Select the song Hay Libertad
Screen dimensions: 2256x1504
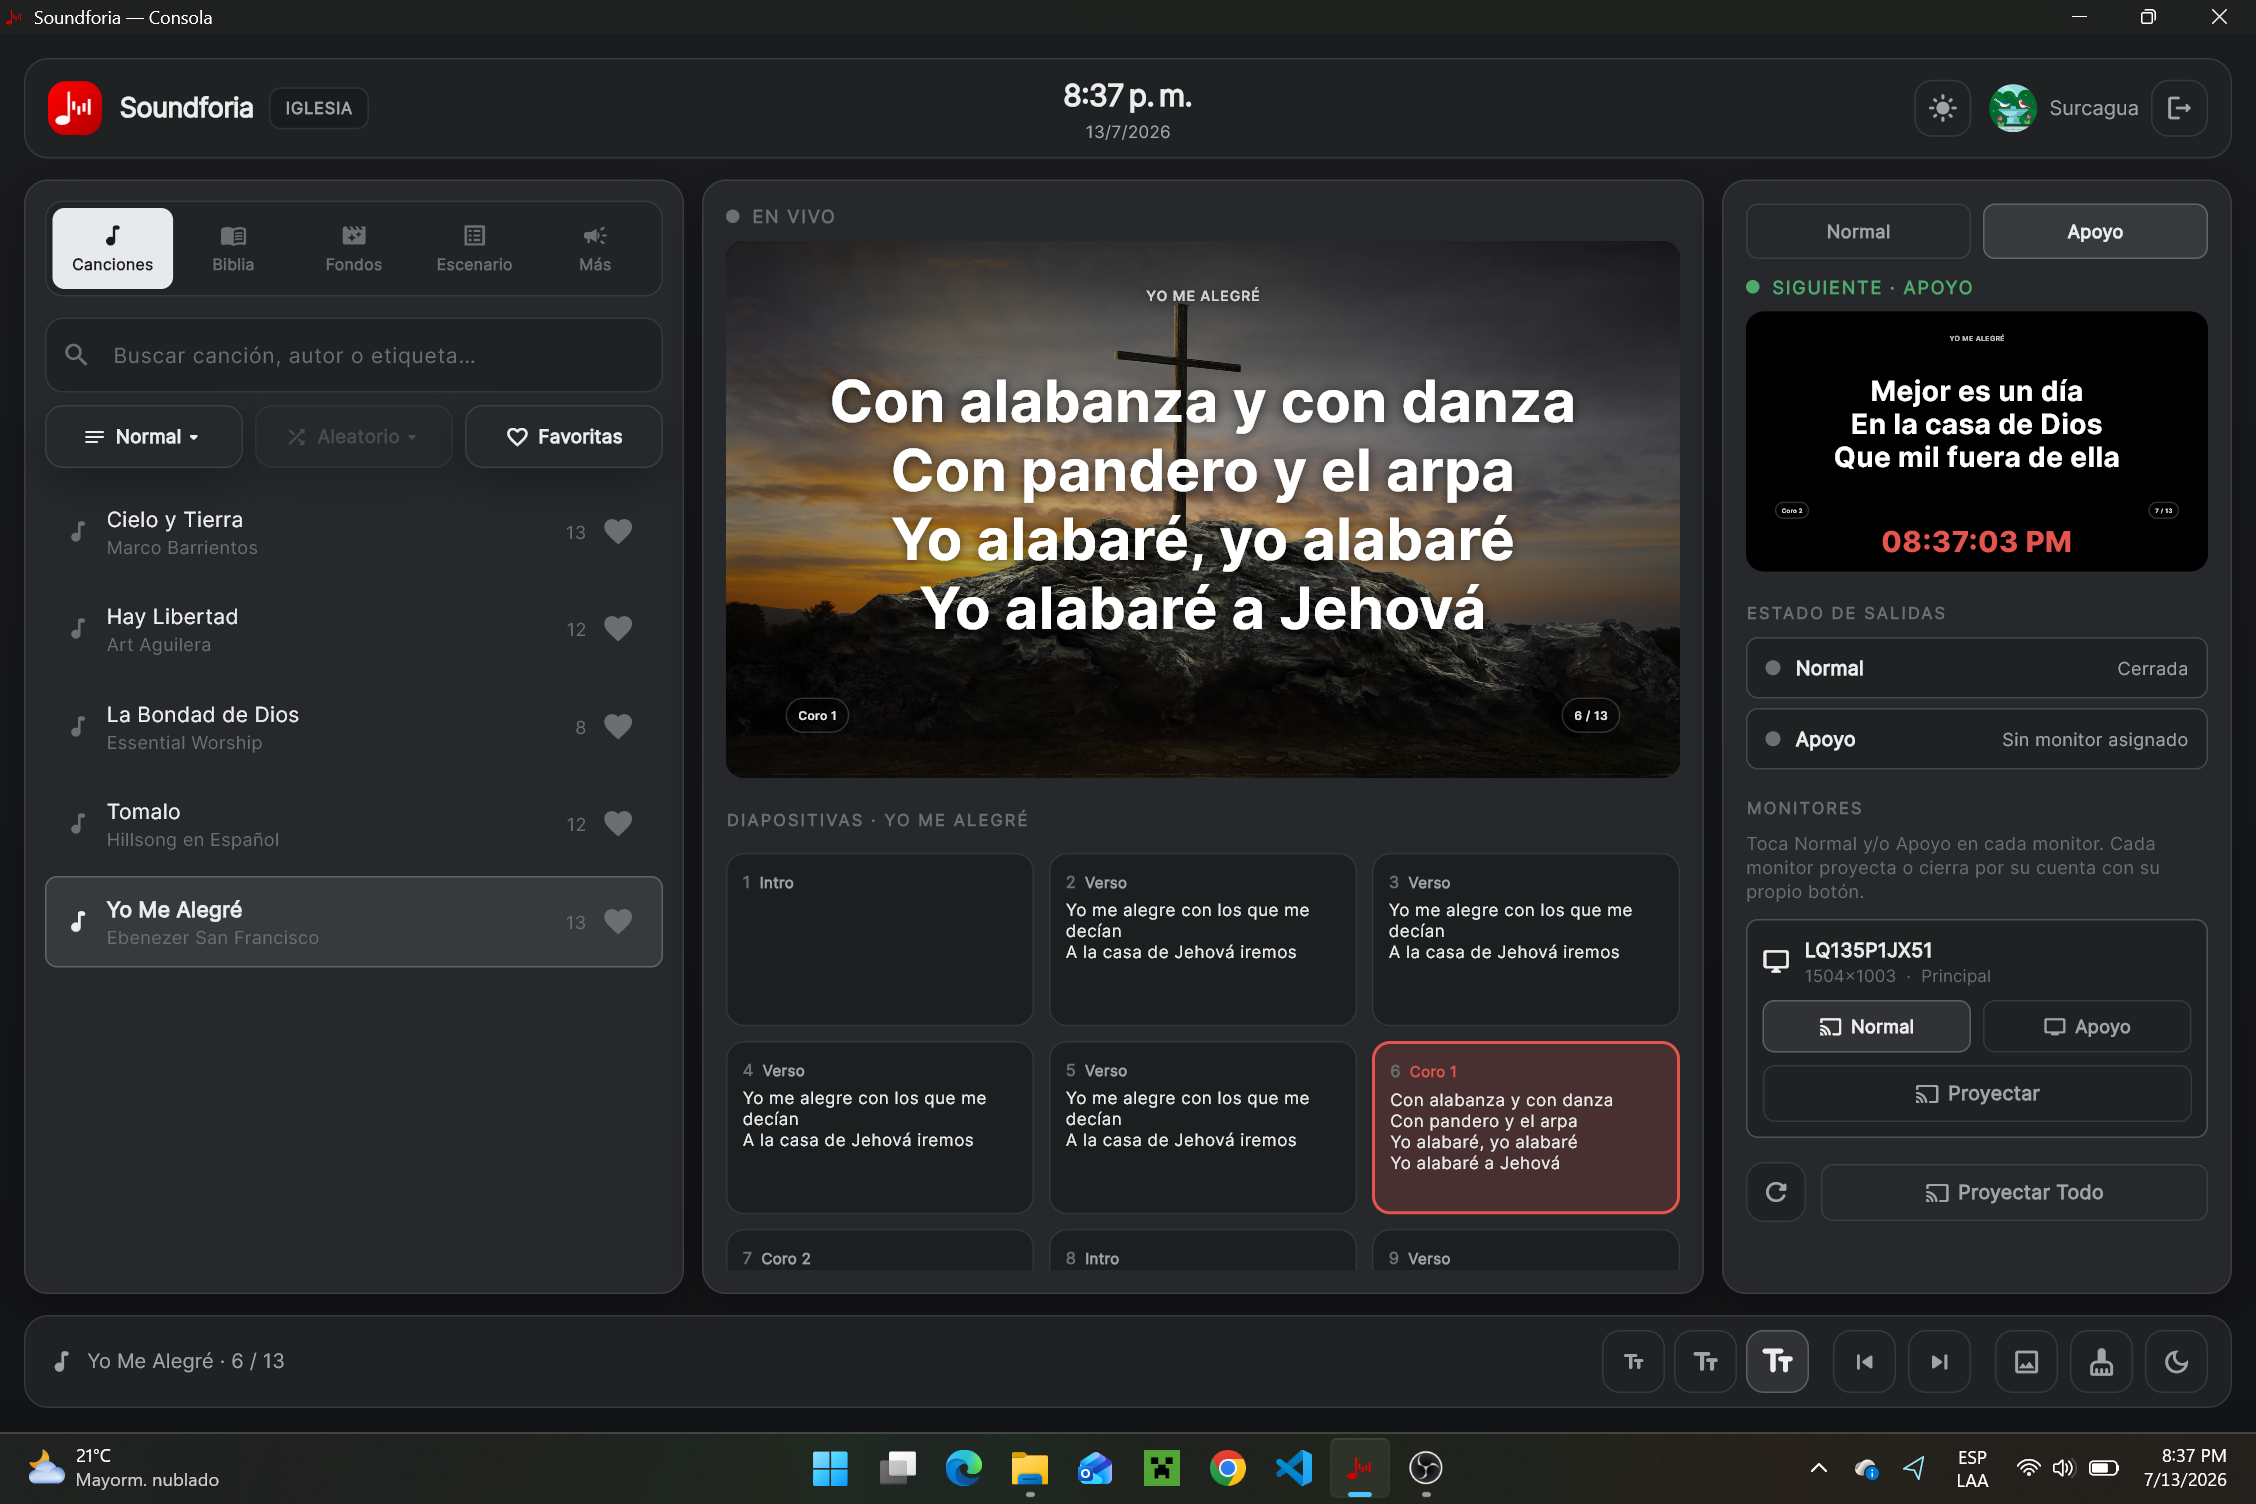pos(354,629)
